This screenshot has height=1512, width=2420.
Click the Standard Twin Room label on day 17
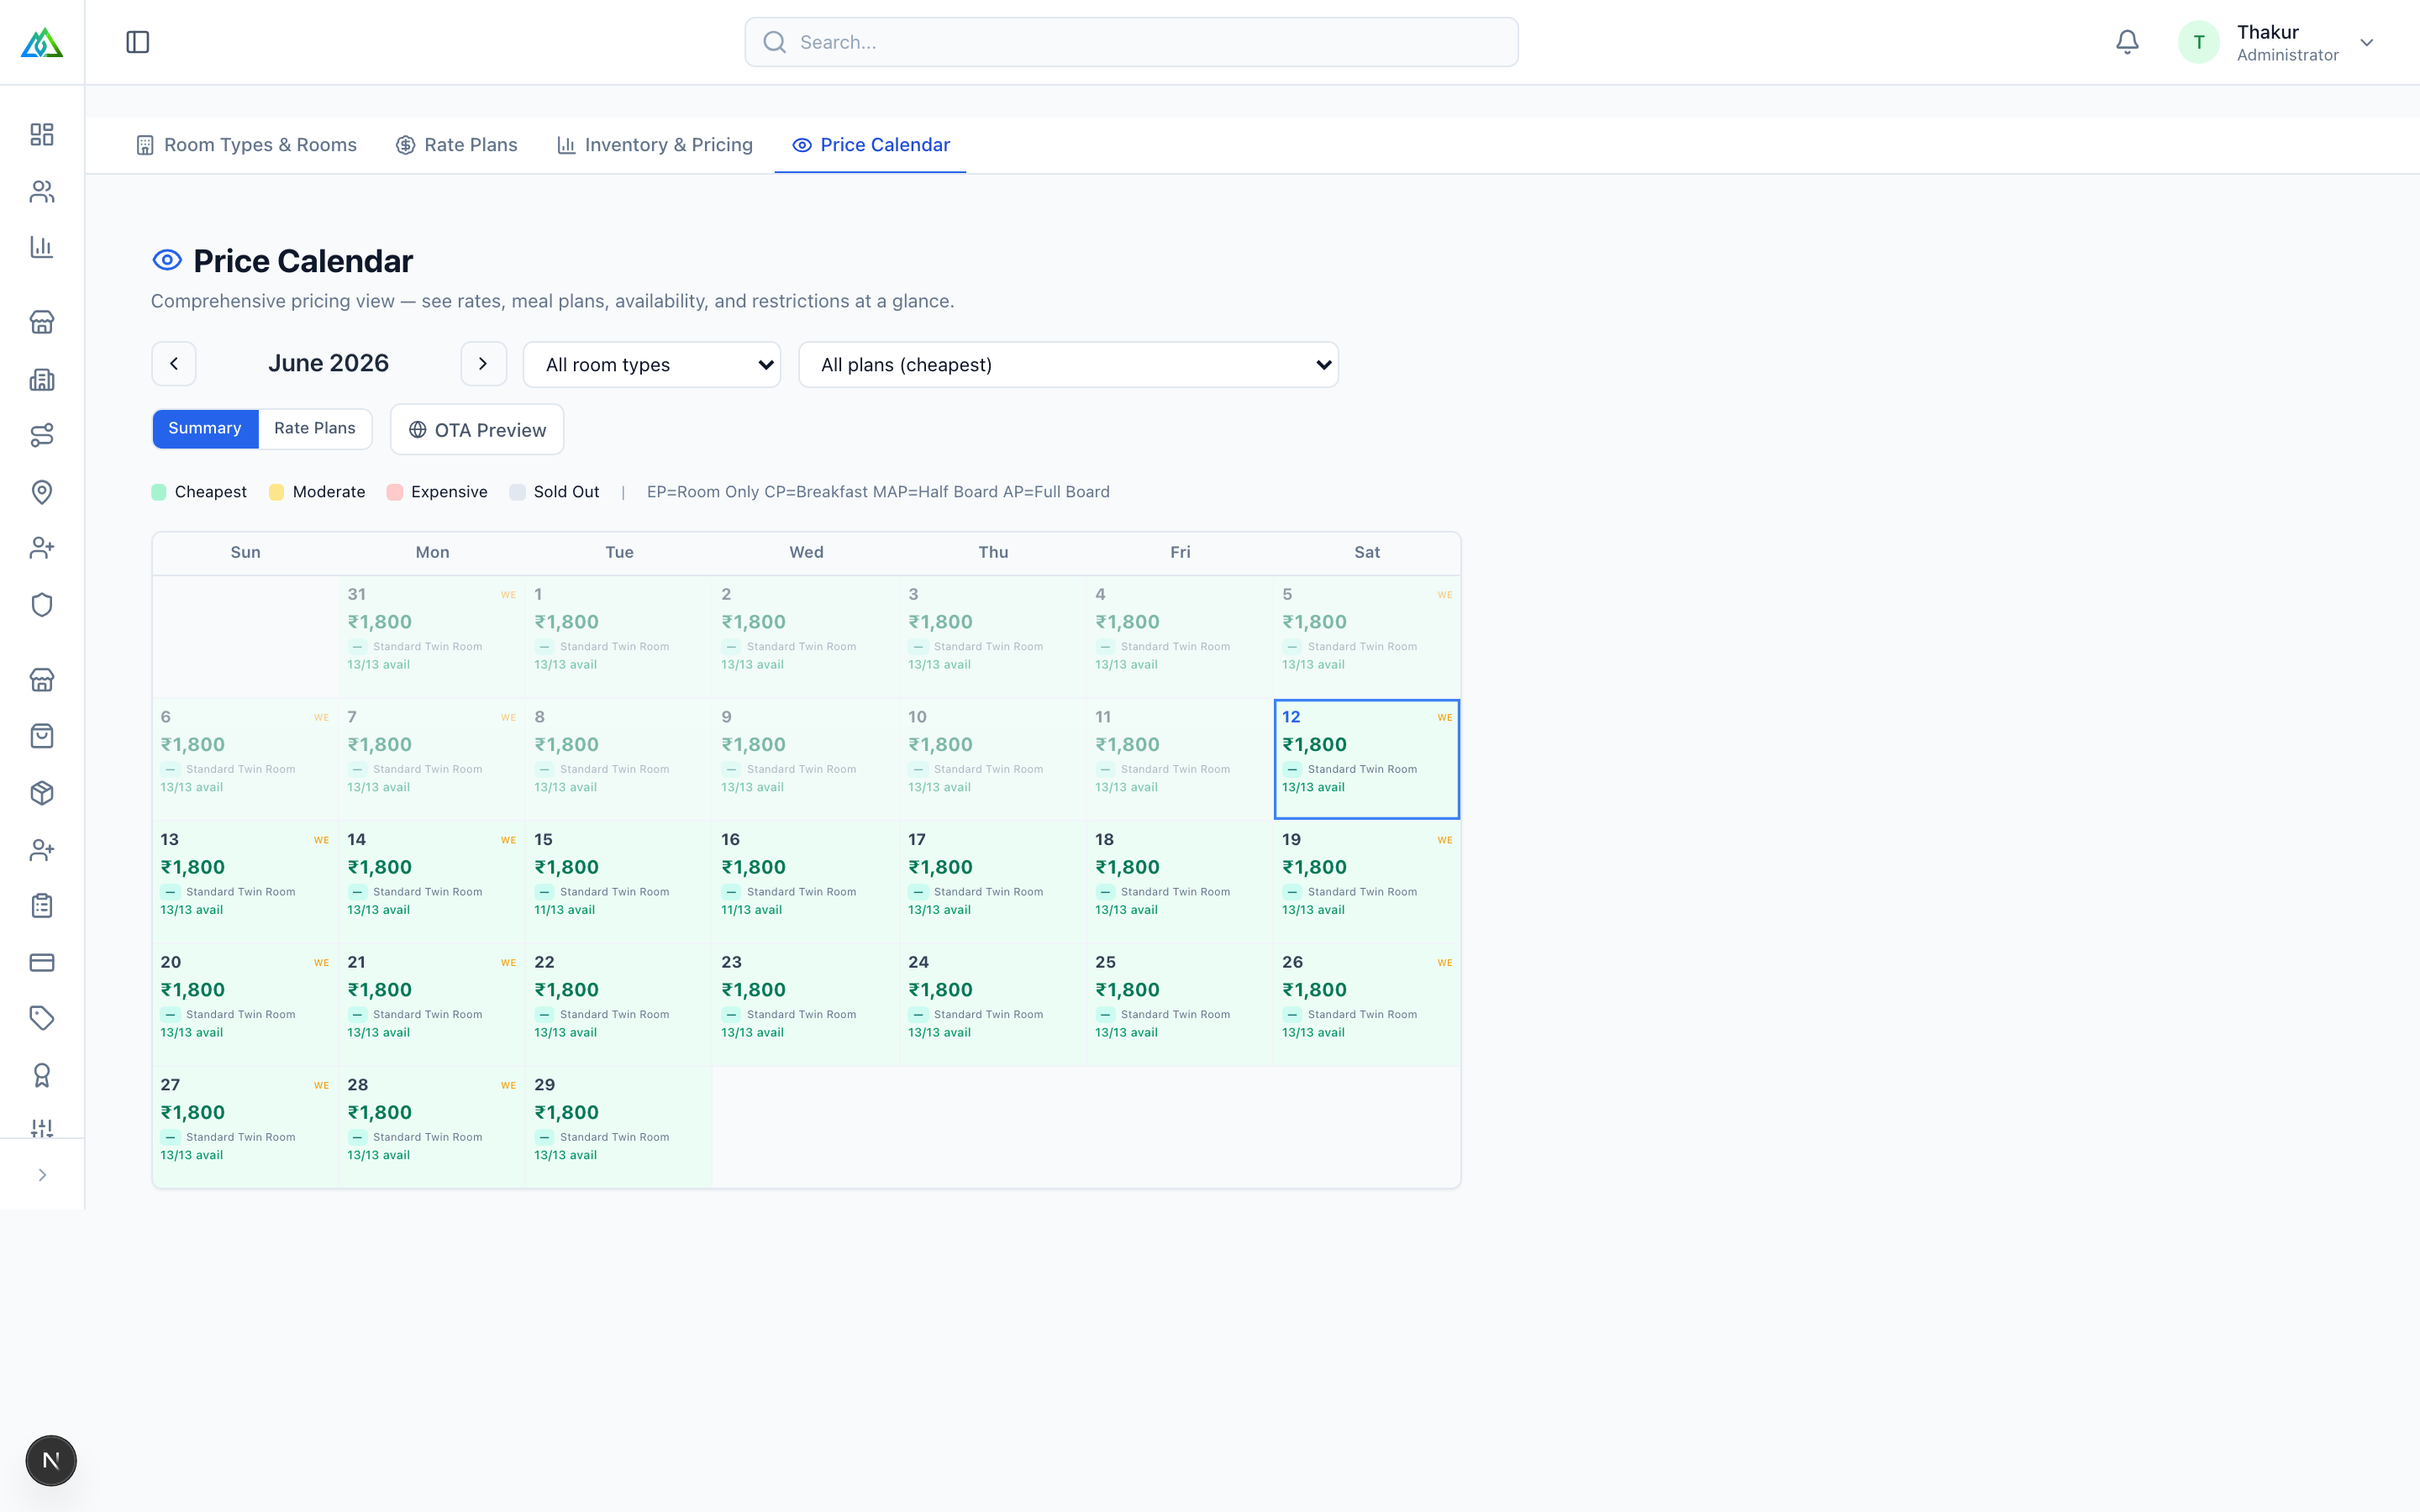988,892
